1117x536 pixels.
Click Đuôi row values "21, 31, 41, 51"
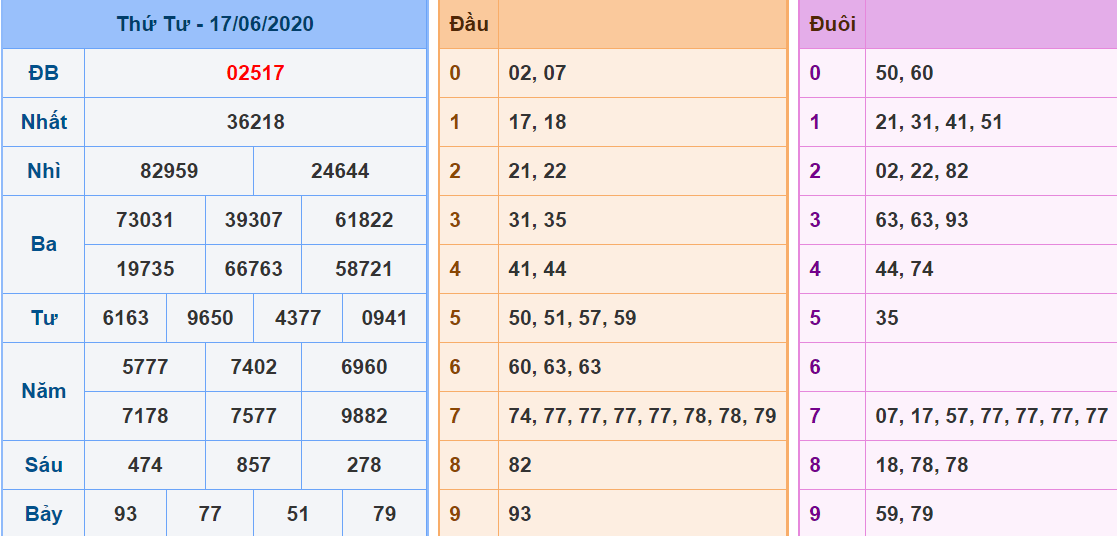(x=938, y=122)
